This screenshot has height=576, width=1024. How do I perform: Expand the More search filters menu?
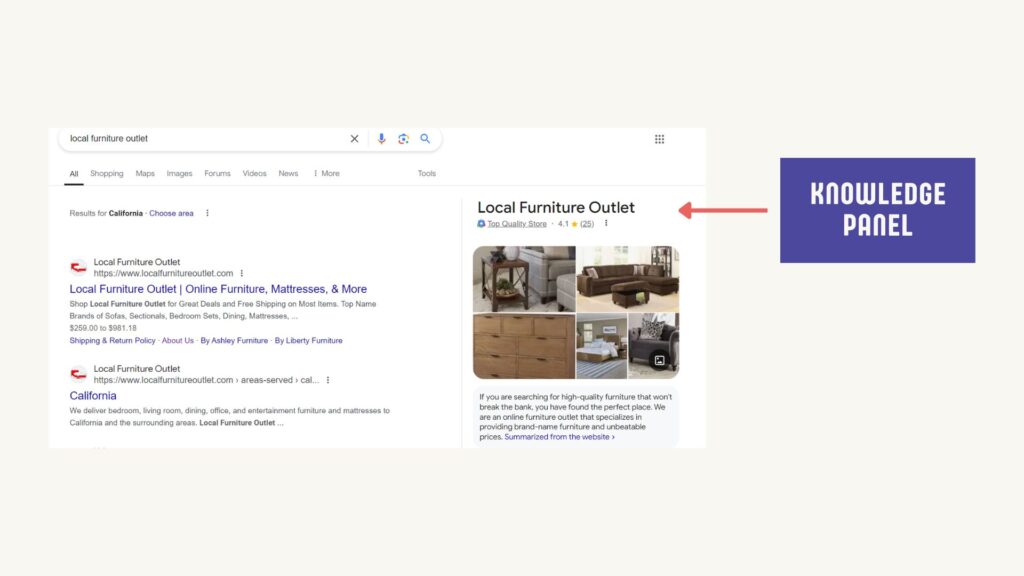pos(327,174)
